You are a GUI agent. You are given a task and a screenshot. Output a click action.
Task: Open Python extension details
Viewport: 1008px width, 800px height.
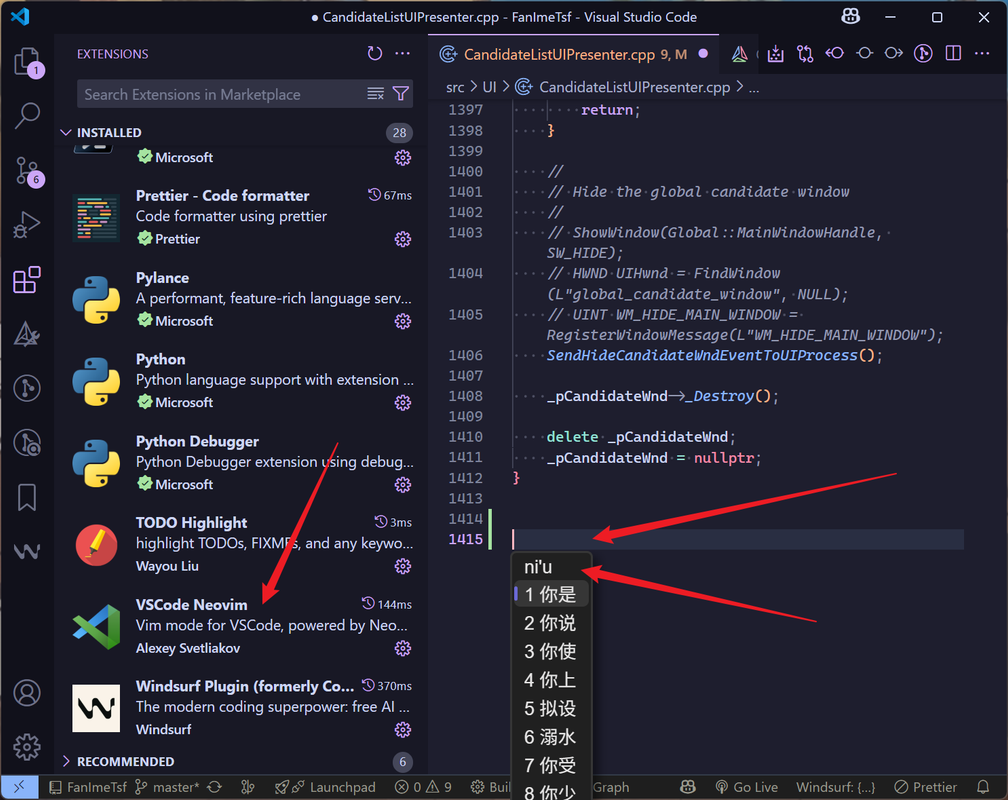pyautogui.click(x=243, y=381)
